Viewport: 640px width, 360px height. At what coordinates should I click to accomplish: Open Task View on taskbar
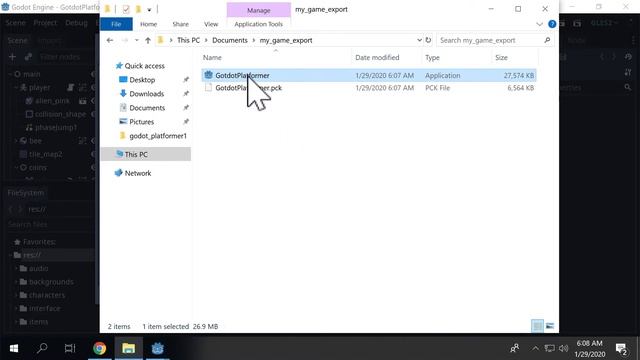coord(70,348)
